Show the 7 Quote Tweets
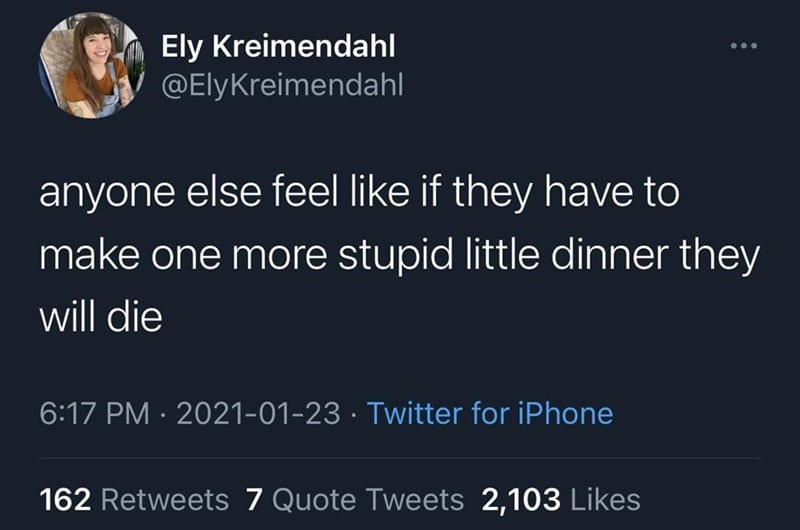Image resolution: width=800 pixels, height=530 pixels. pos(355,499)
